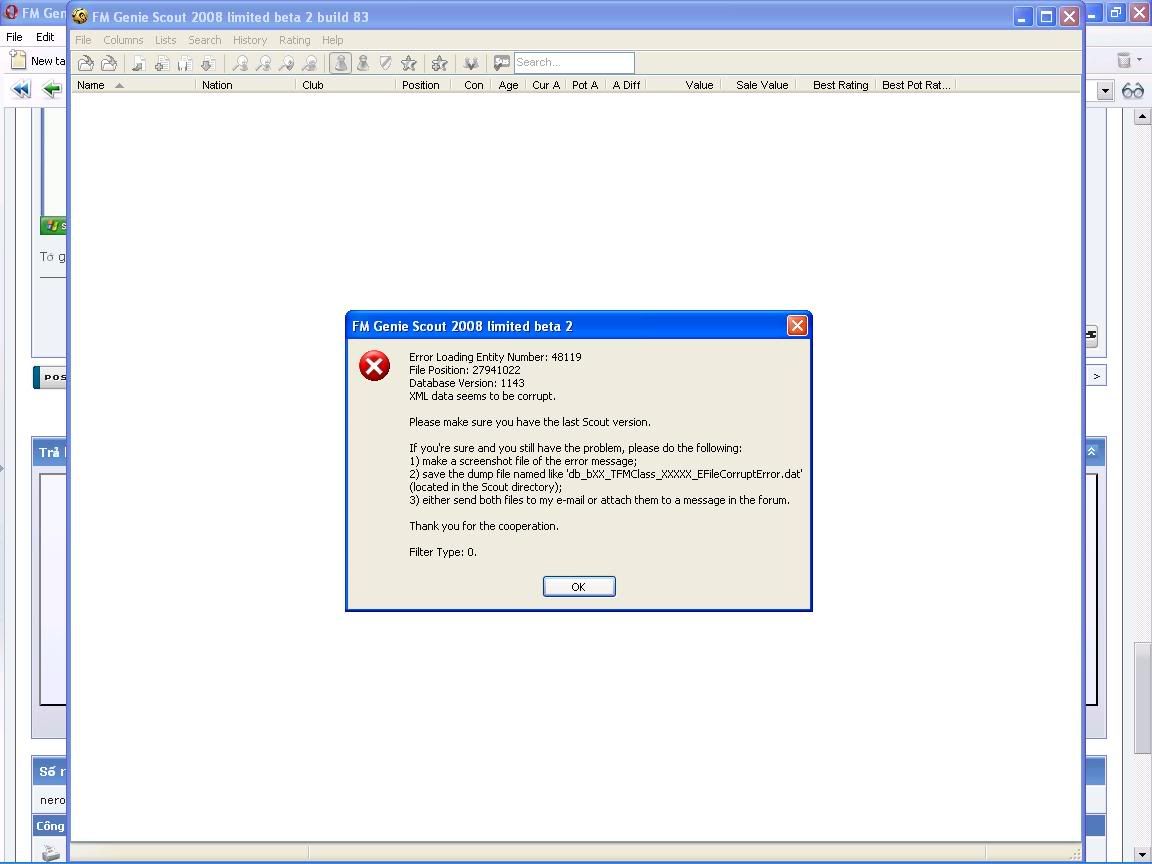1152x864 pixels.
Task: Click the document with plus sign toolbar icon
Action: (162, 63)
